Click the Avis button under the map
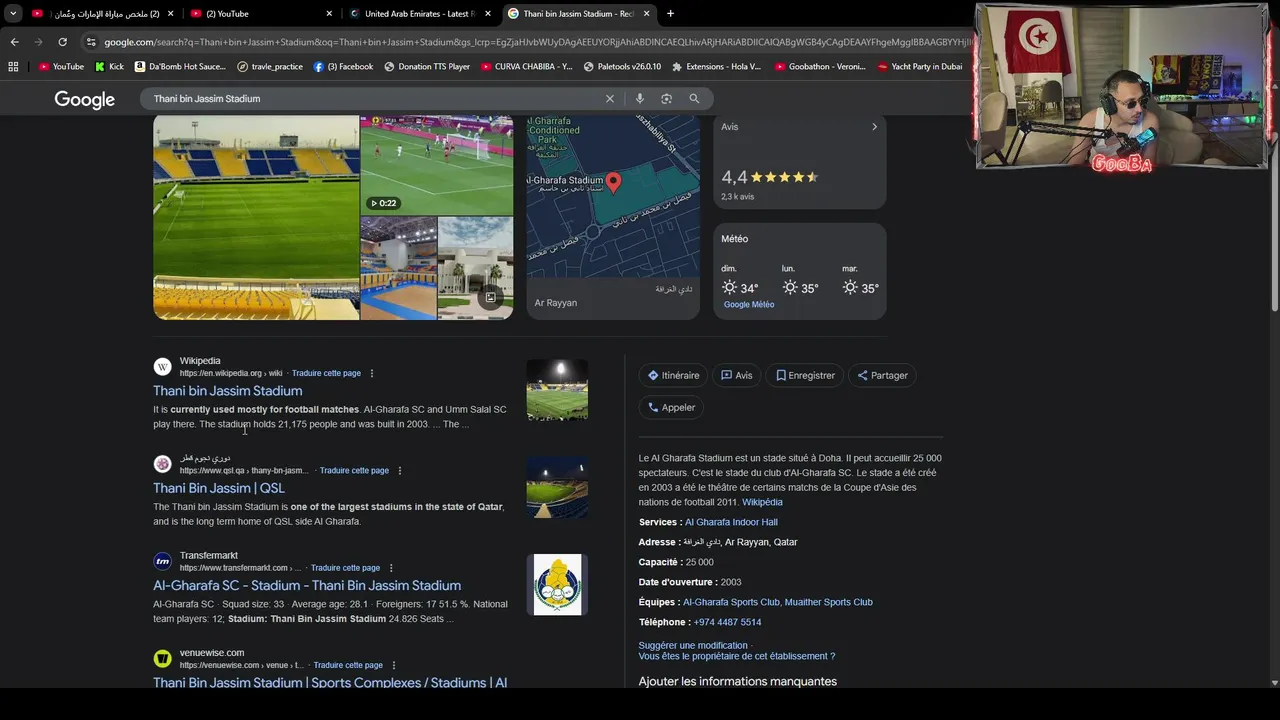 click(x=737, y=375)
